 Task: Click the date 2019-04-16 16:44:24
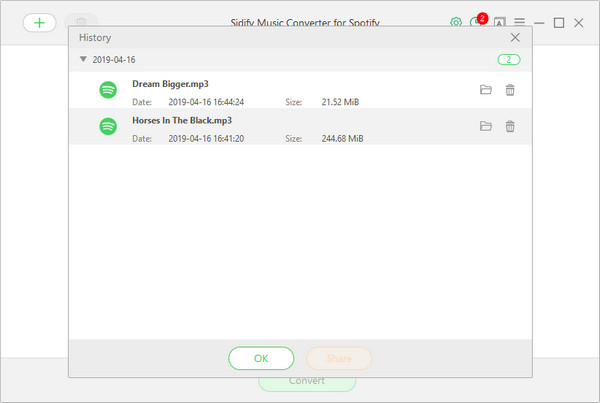[x=206, y=102]
